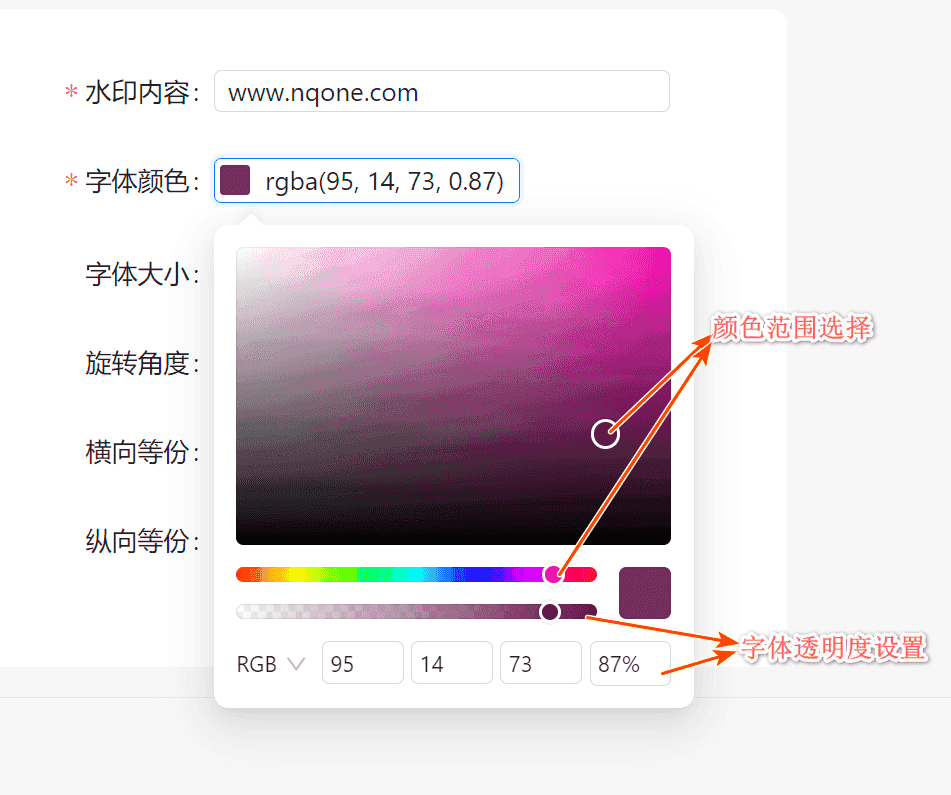Click the chevron arrow beside RGB
Image resolution: width=951 pixels, height=795 pixels.
296,664
